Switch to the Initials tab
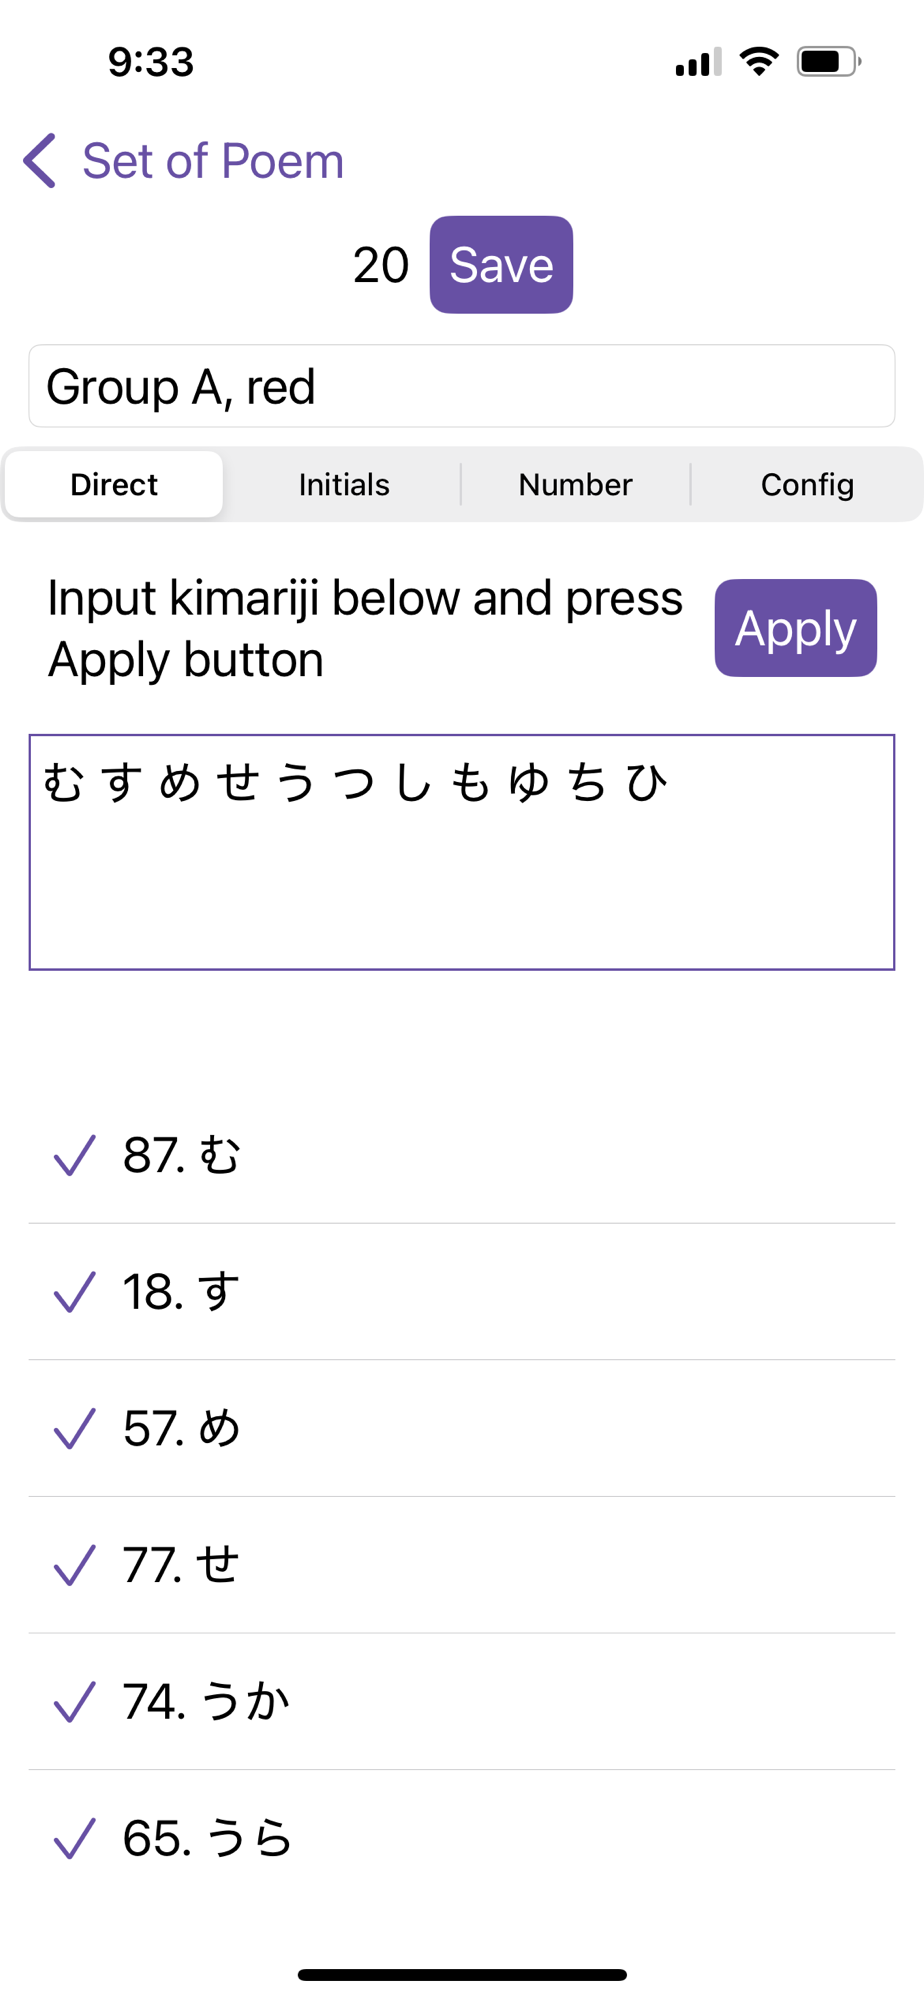The image size is (924, 2000). tap(344, 485)
